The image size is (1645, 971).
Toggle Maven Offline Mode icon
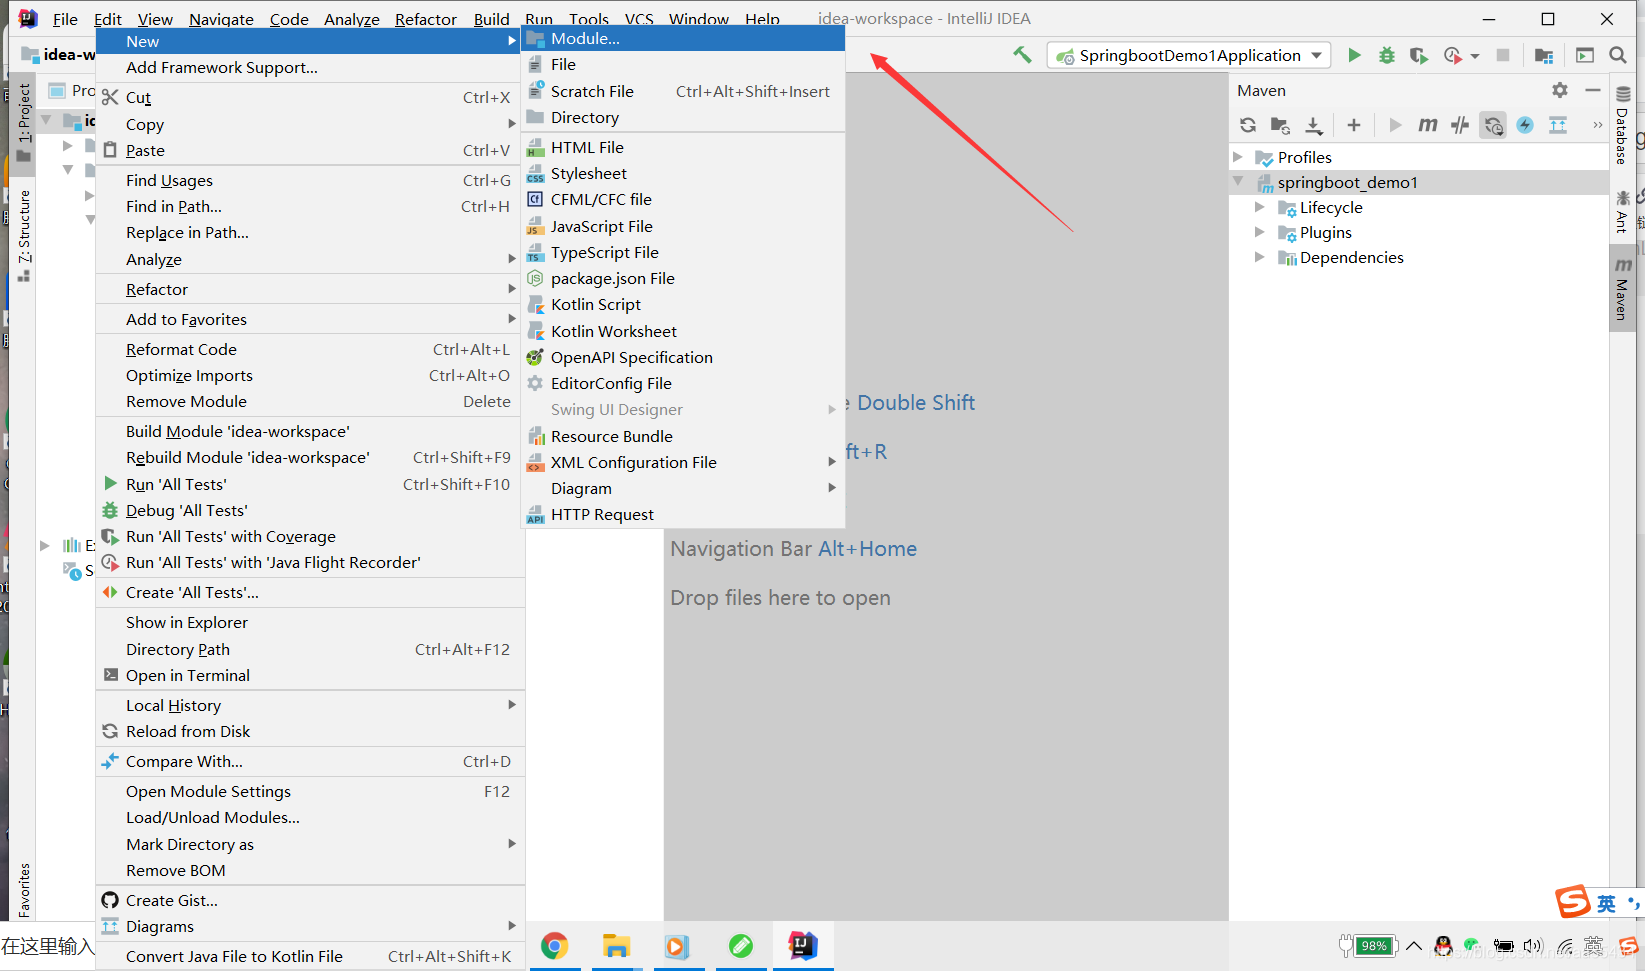(1460, 125)
